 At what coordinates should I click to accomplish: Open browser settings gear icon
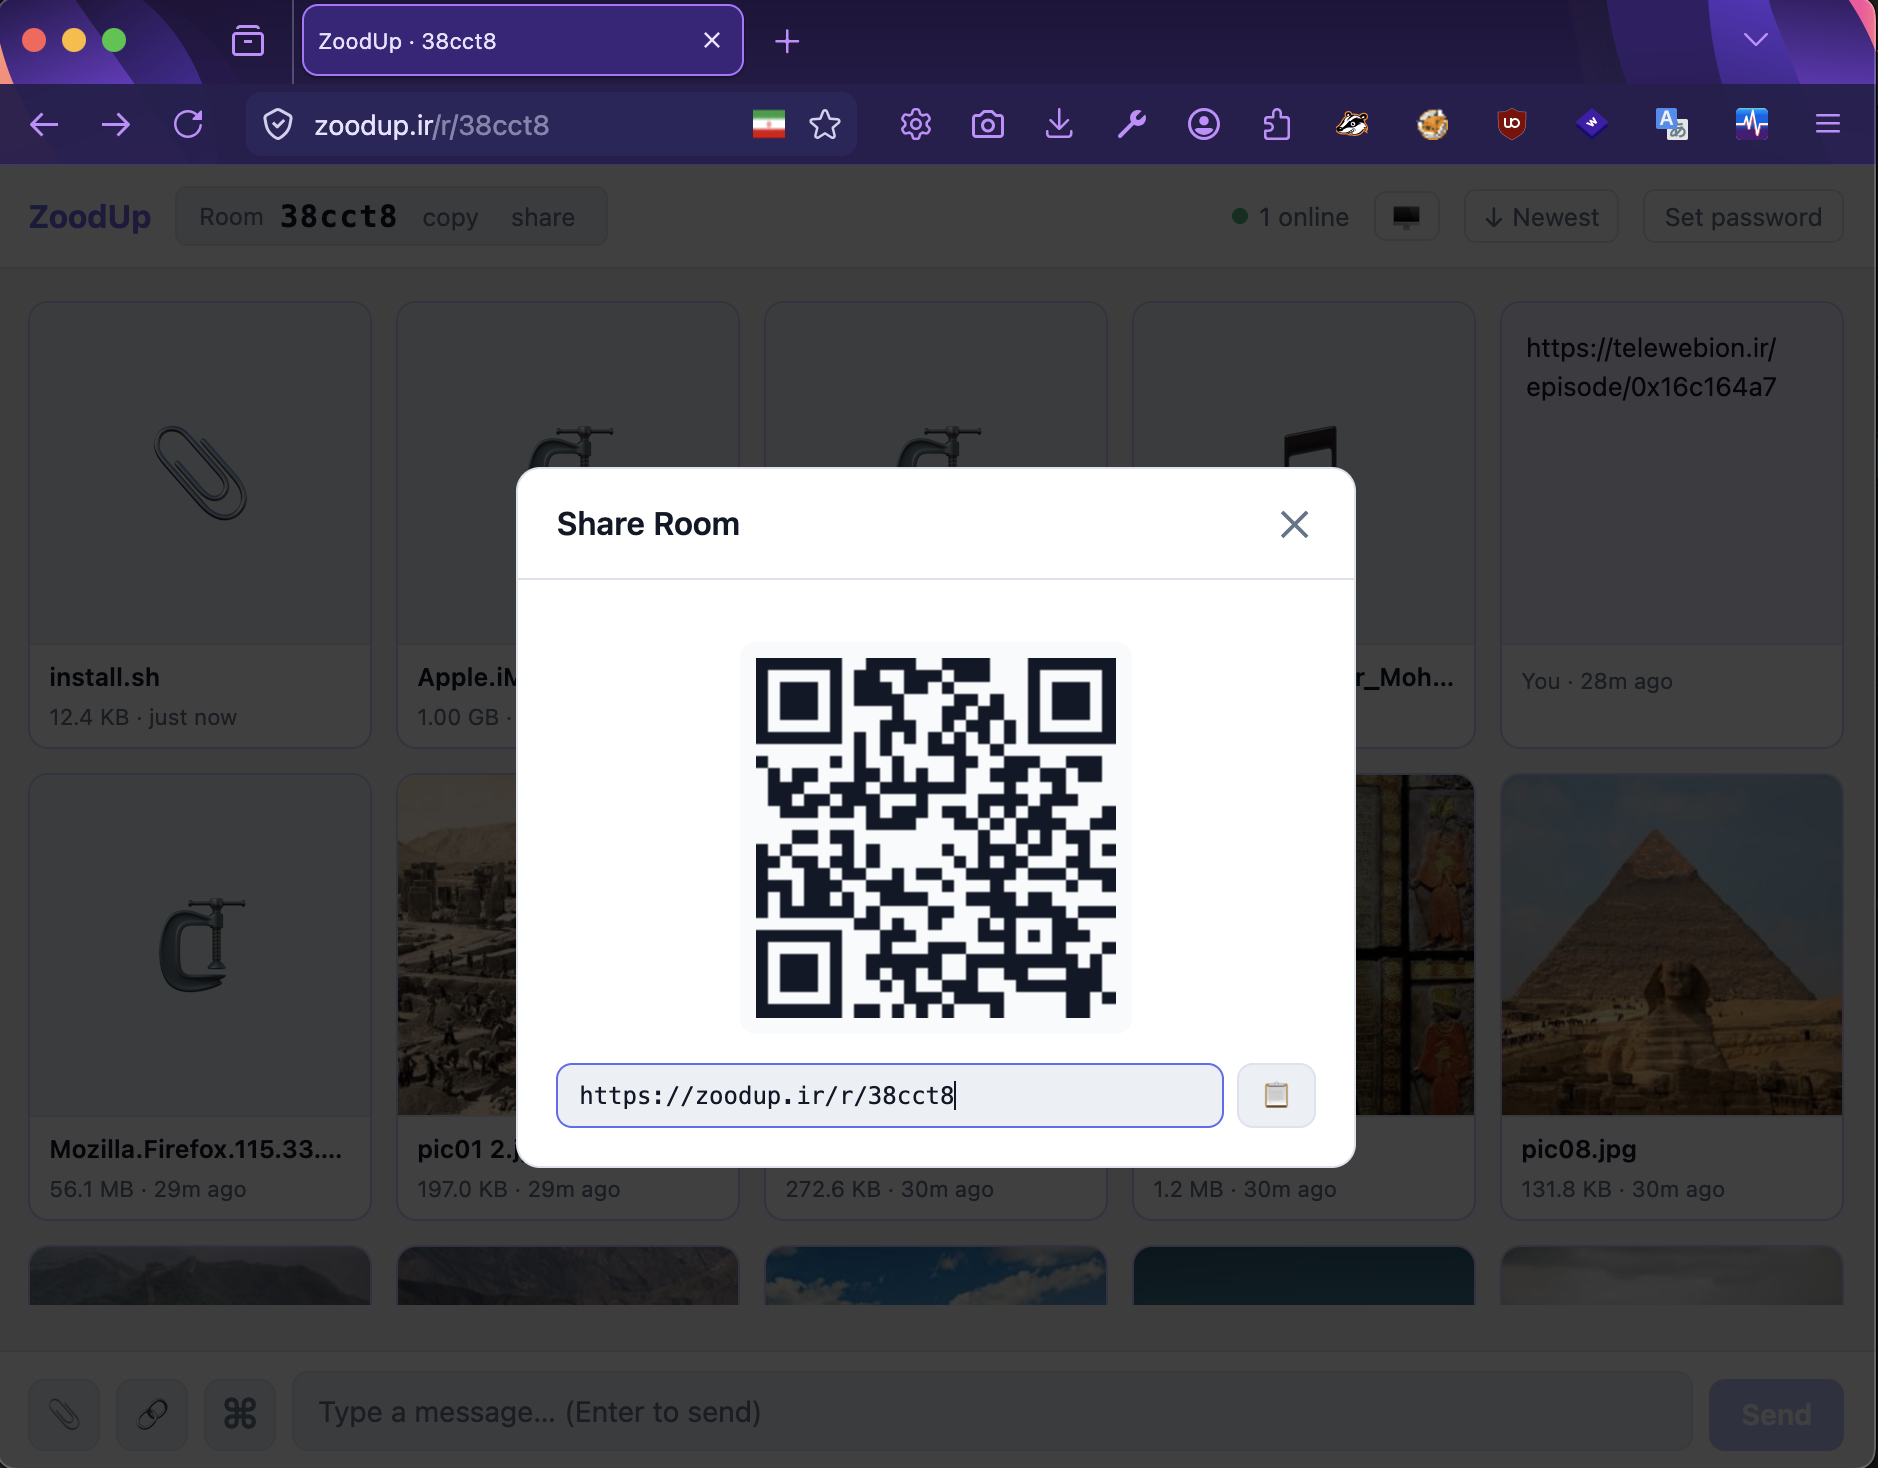click(x=915, y=124)
